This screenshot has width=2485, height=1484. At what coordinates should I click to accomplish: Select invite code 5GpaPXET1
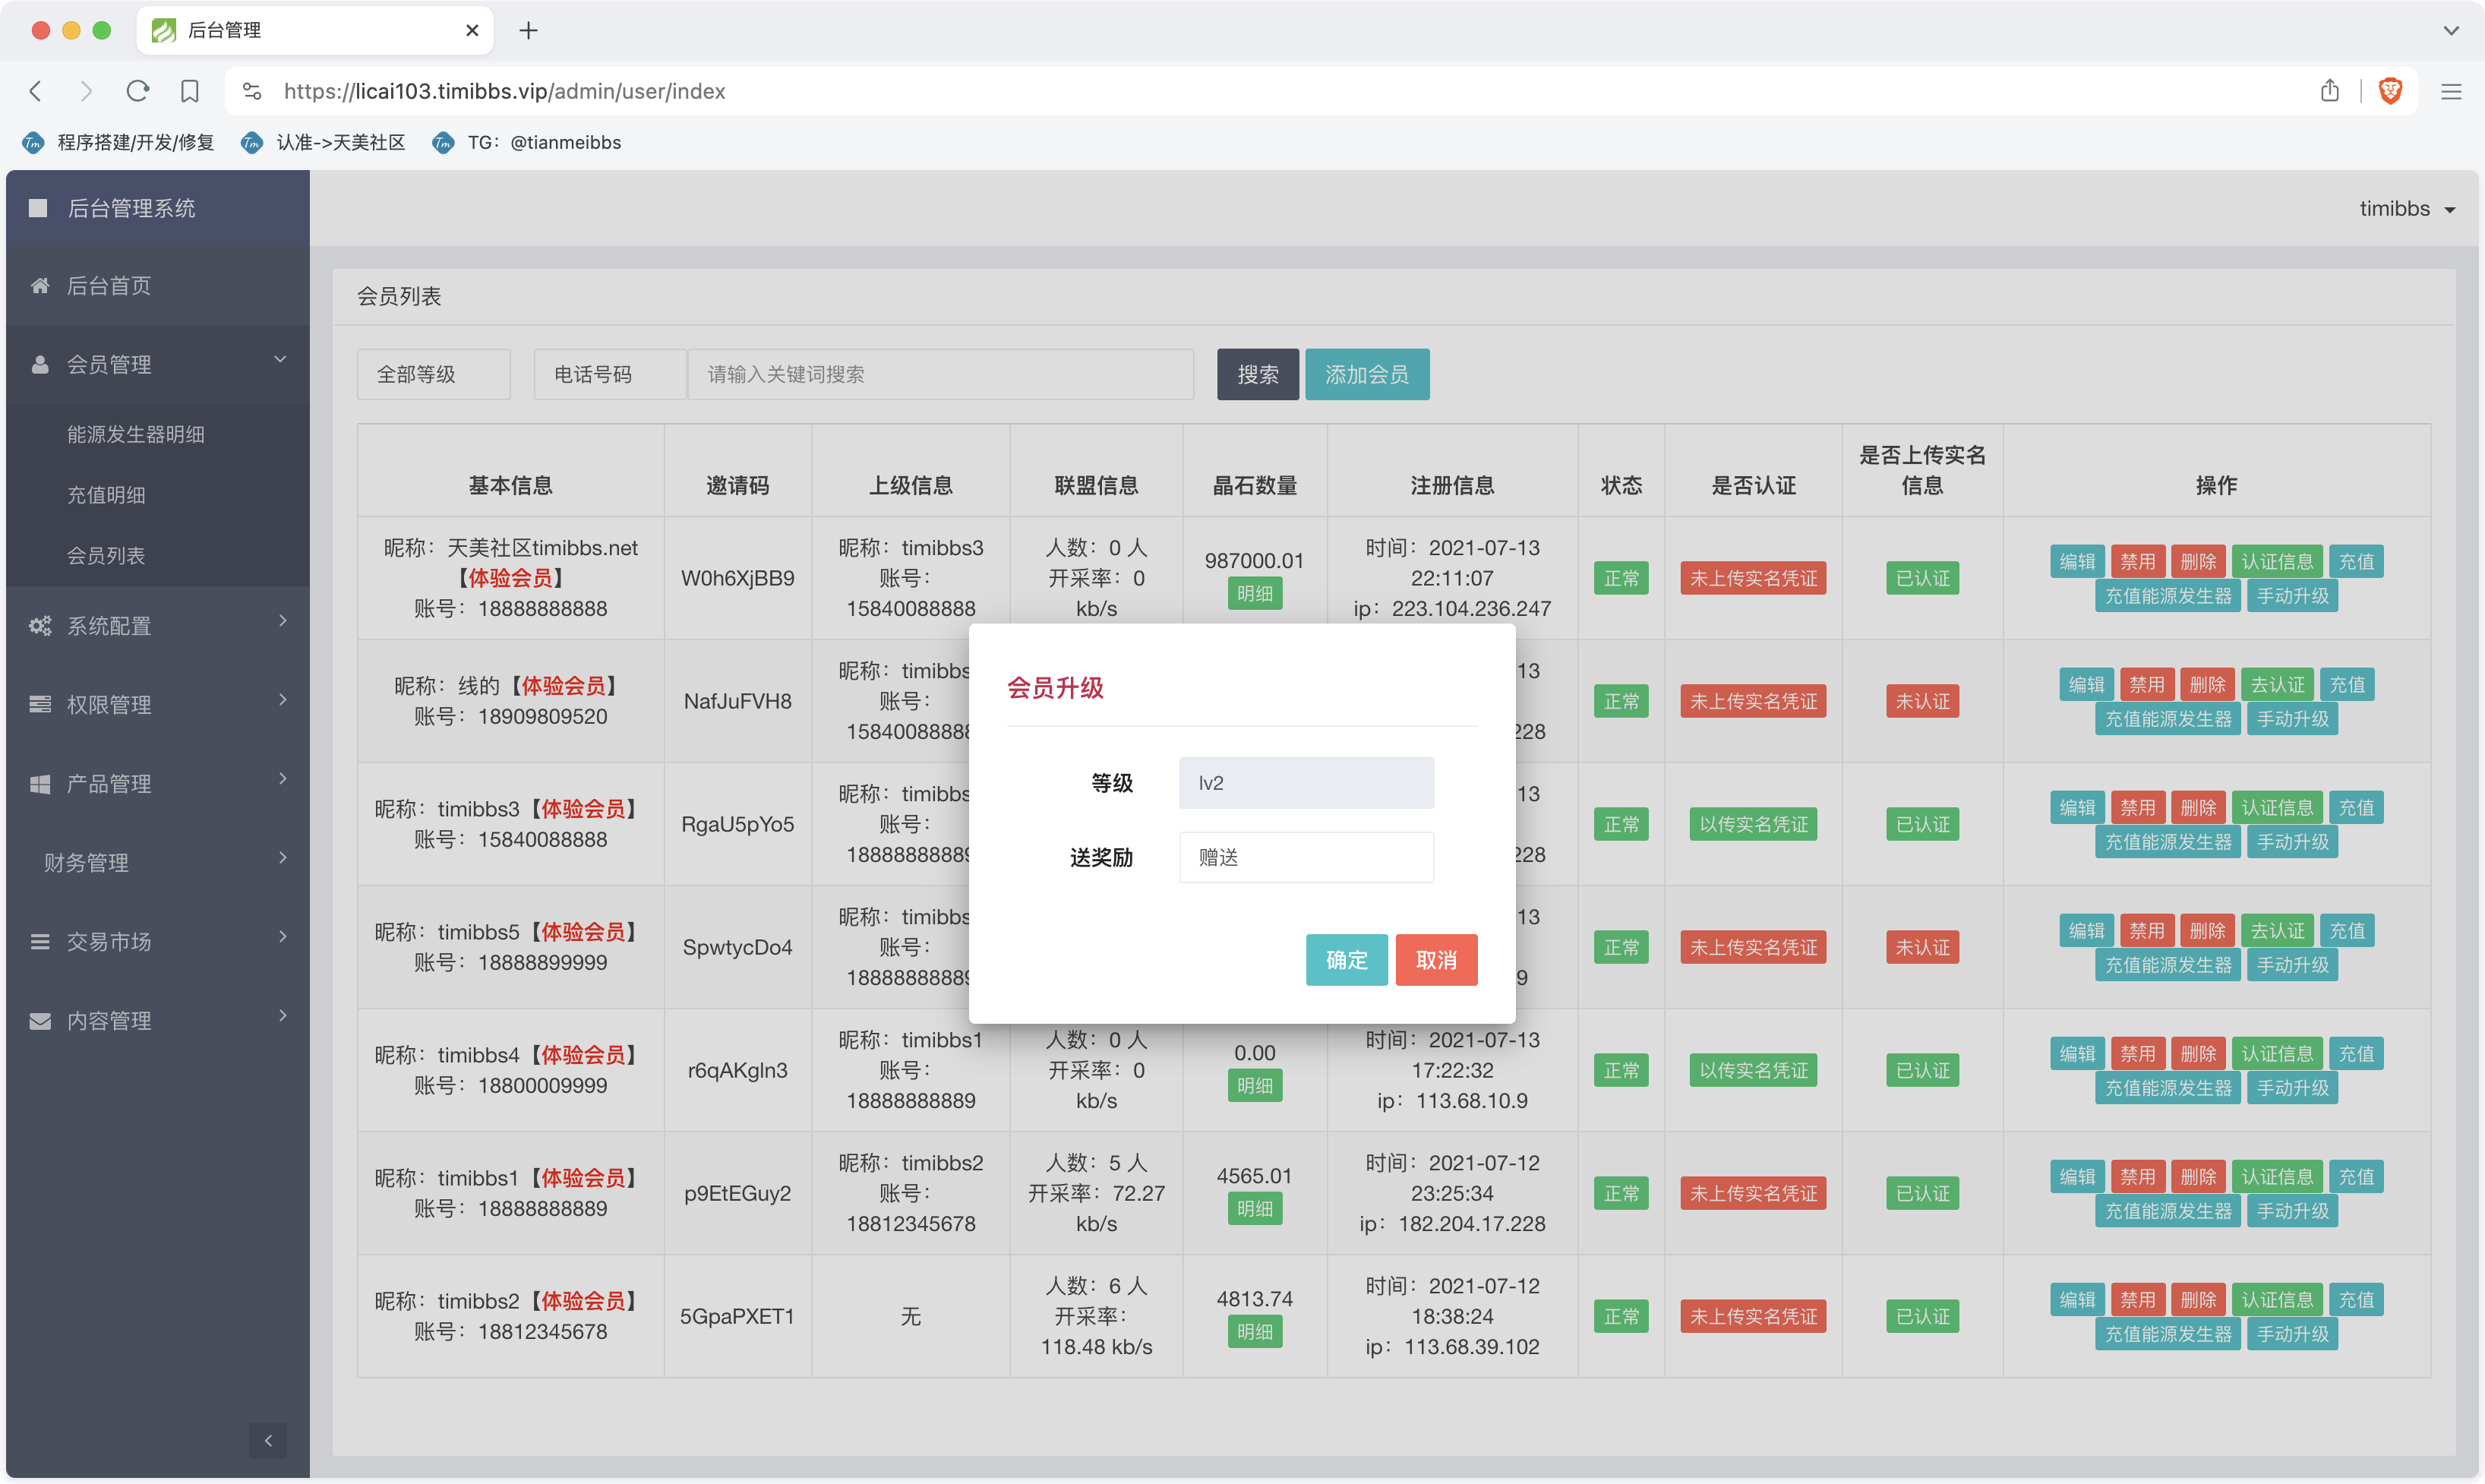coord(738,1316)
